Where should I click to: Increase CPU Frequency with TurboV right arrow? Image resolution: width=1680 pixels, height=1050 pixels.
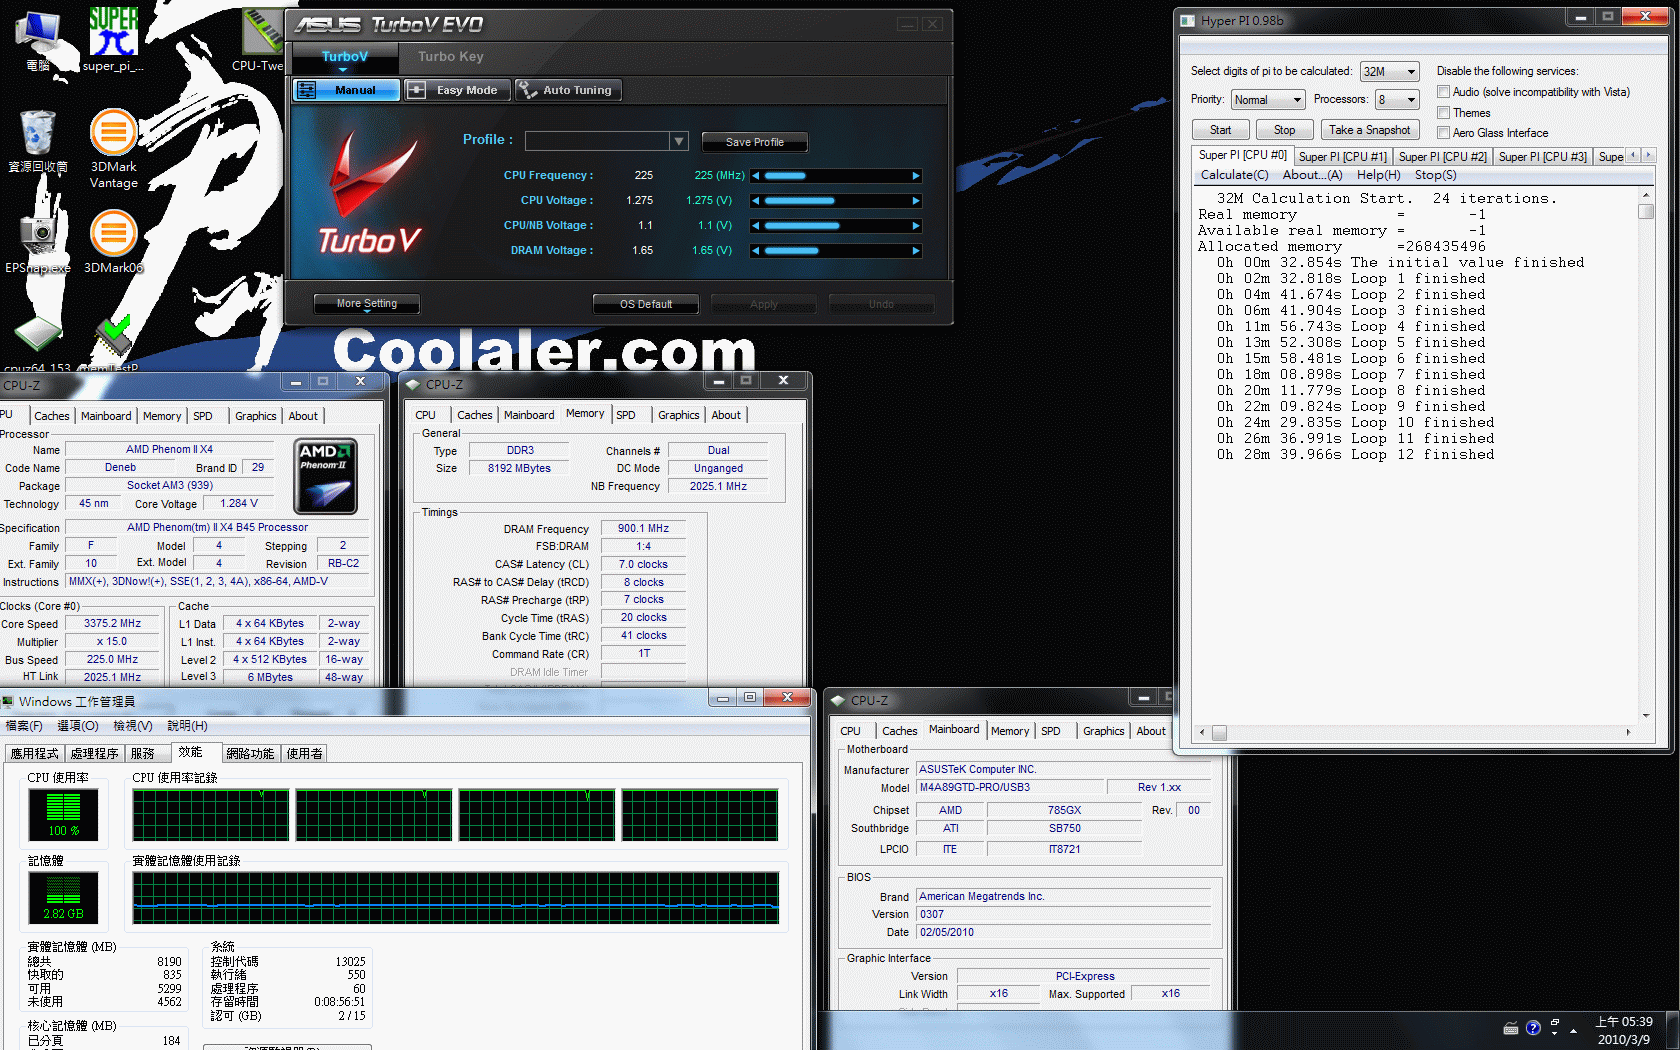coord(916,176)
